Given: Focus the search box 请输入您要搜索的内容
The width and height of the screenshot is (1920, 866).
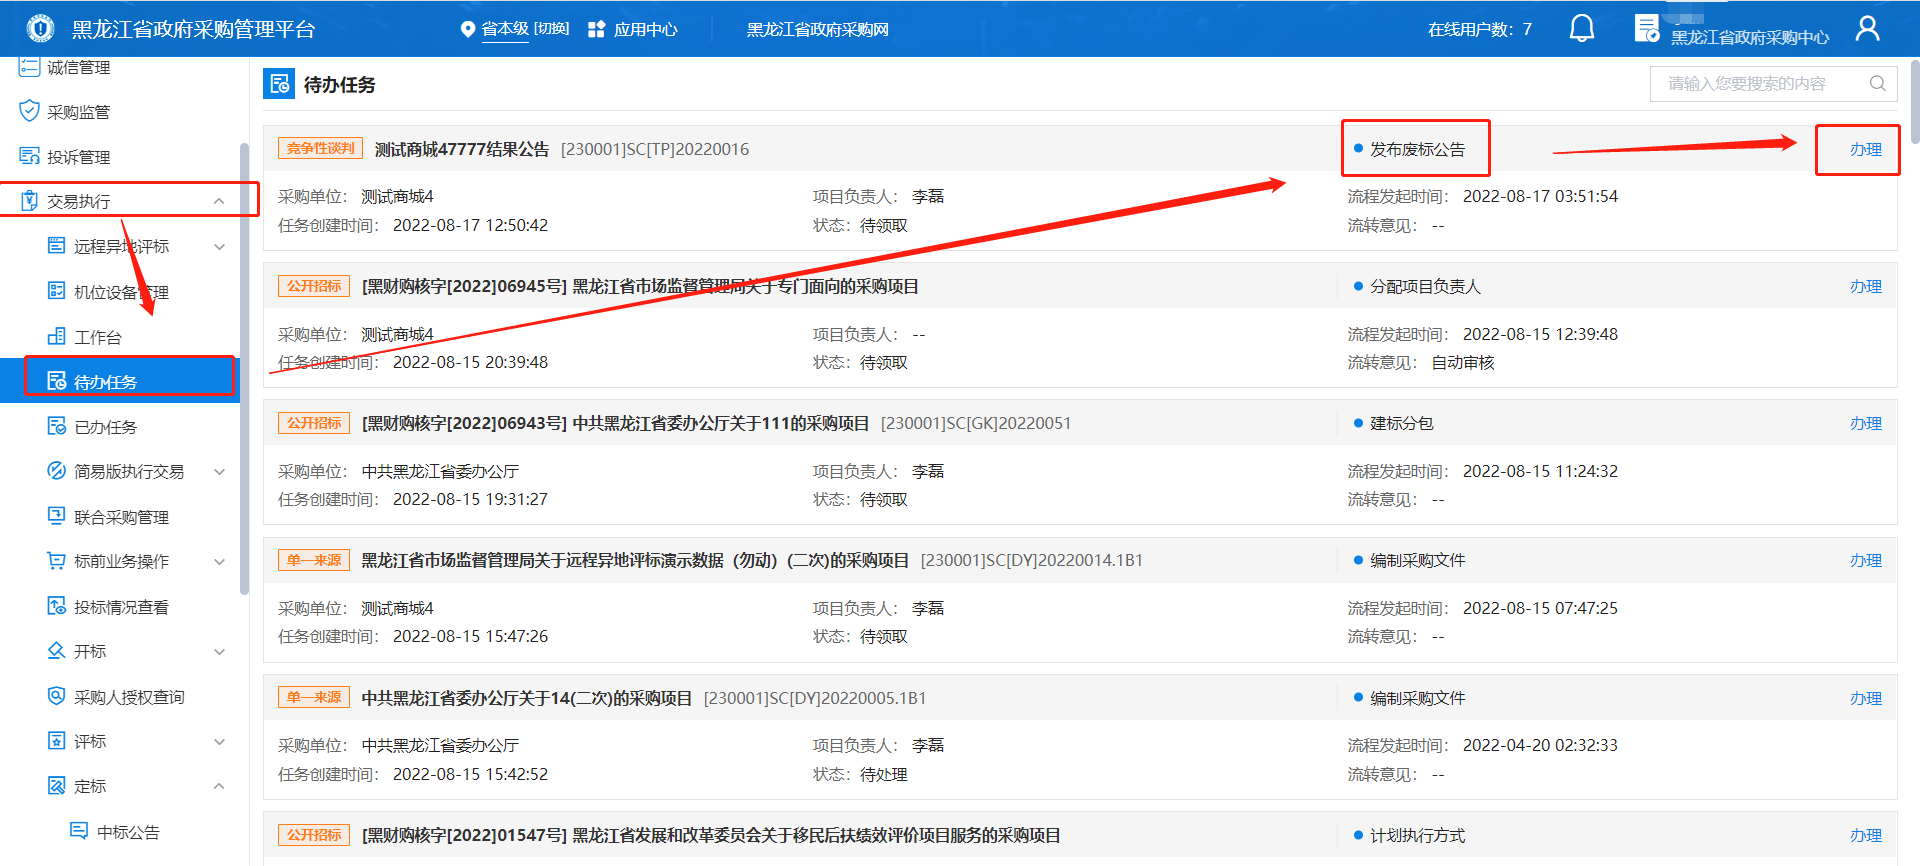Looking at the screenshot, I should [1773, 83].
